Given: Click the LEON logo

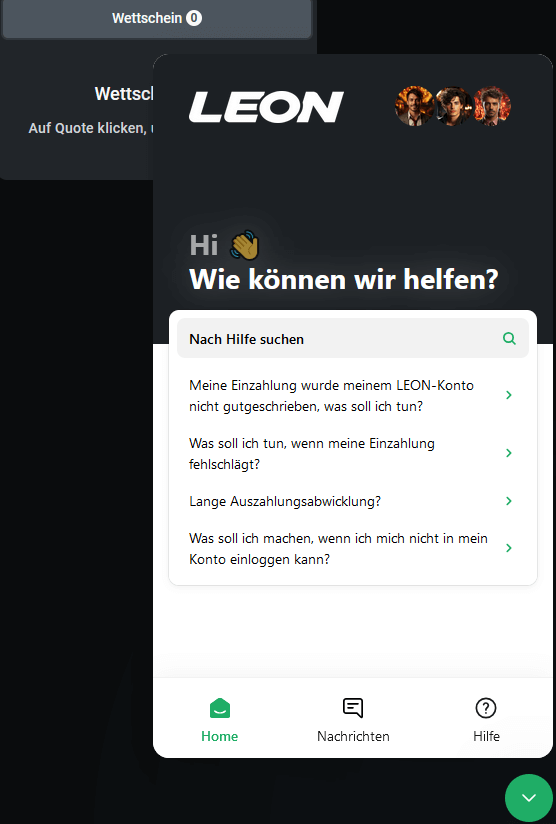Looking at the screenshot, I should click(x=266, y=107).
